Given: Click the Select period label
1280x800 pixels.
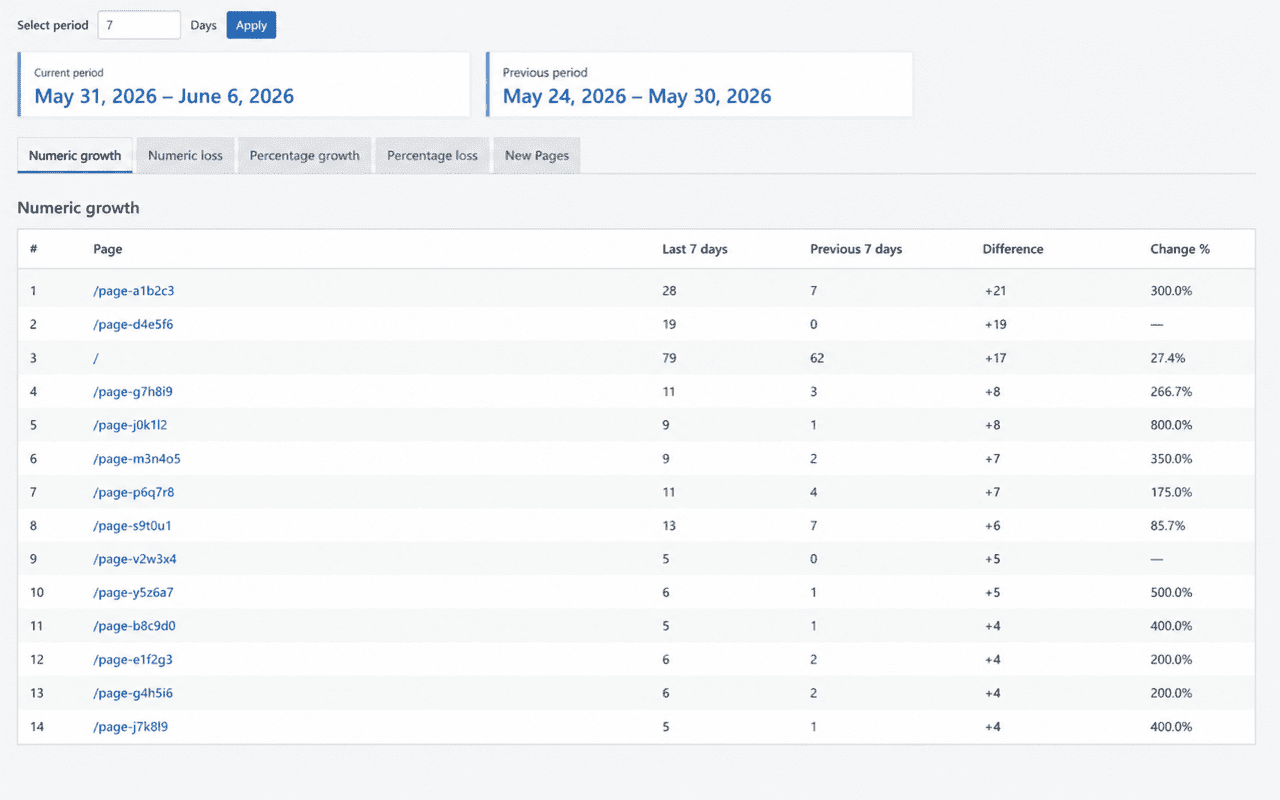Looking at the screenshot, I should tap(53, 25).
